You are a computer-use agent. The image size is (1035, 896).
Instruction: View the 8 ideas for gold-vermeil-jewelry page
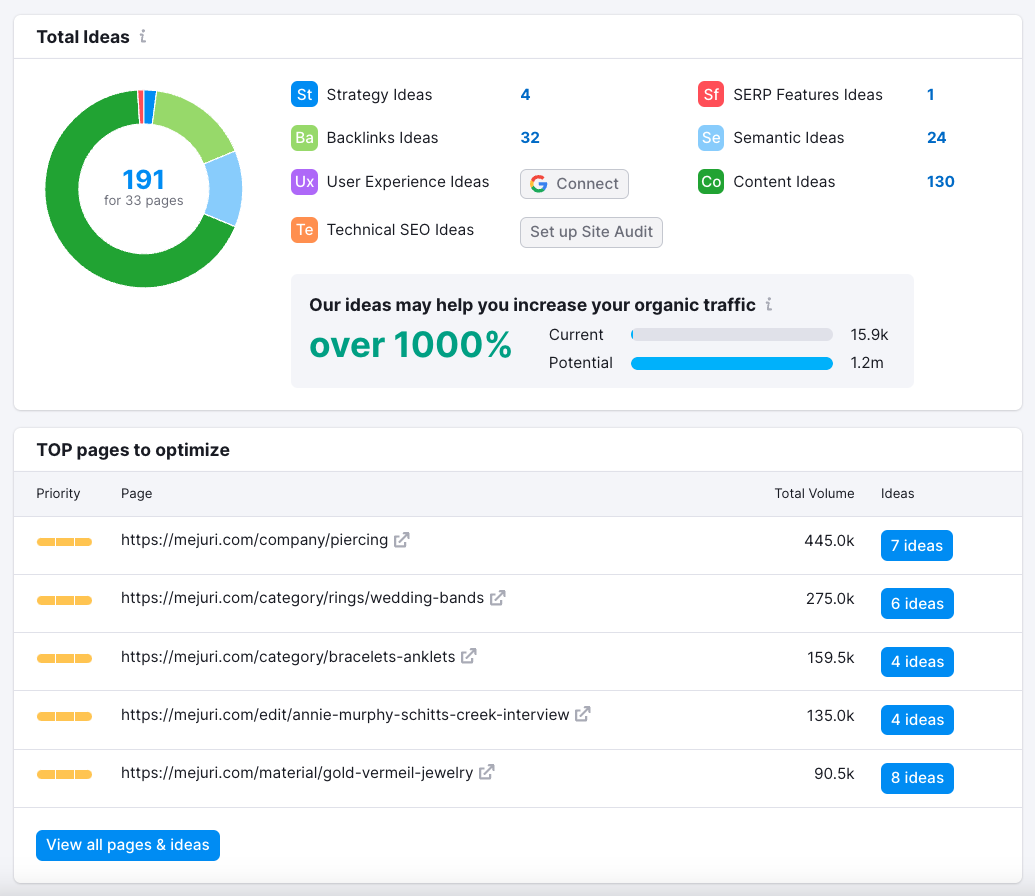(916, 777)
